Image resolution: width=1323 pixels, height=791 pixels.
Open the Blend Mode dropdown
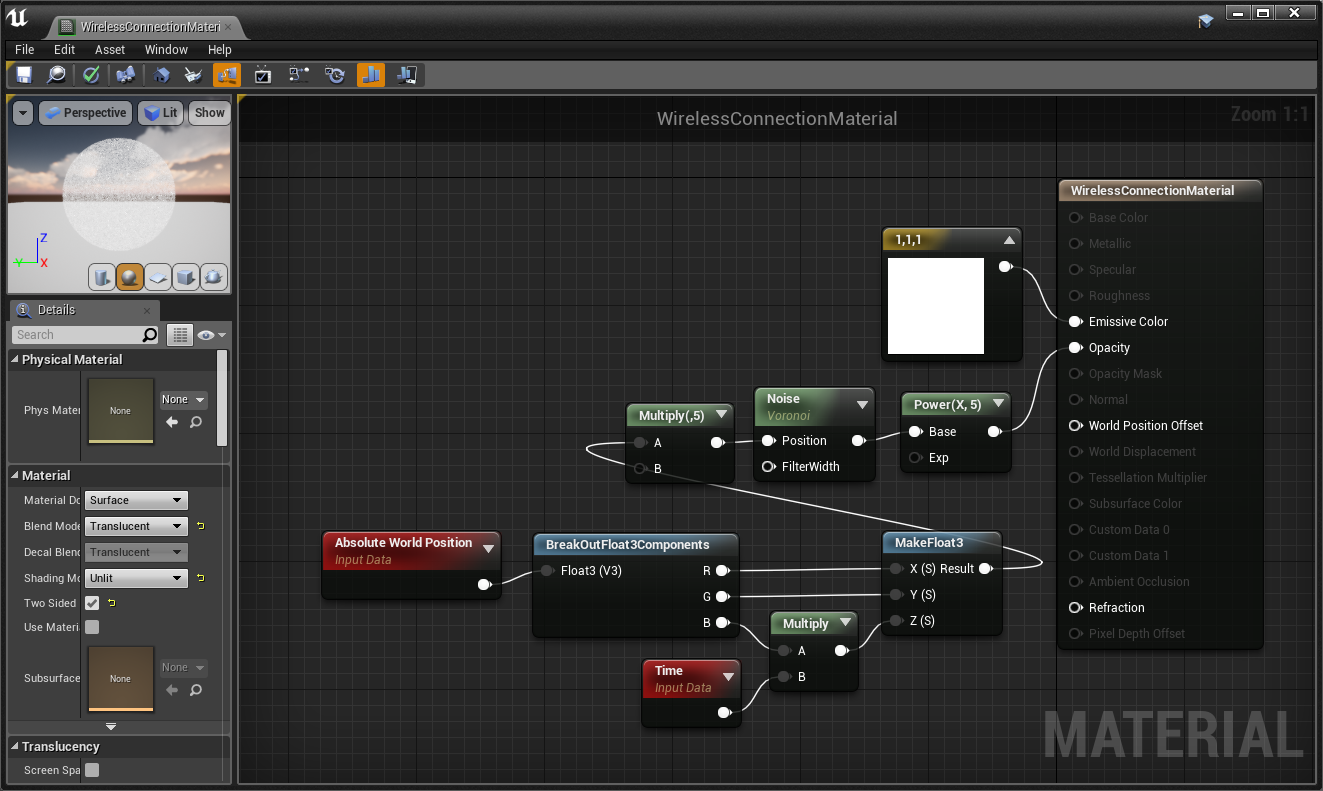(x=135, y=526)
